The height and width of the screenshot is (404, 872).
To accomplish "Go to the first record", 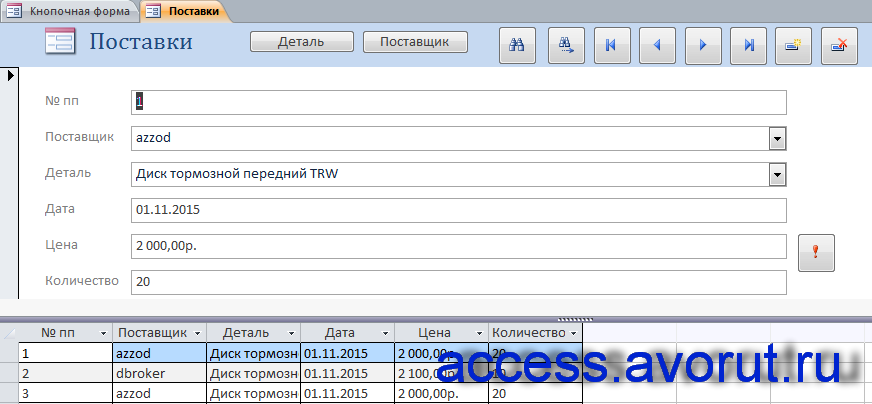I will (612, 45).
